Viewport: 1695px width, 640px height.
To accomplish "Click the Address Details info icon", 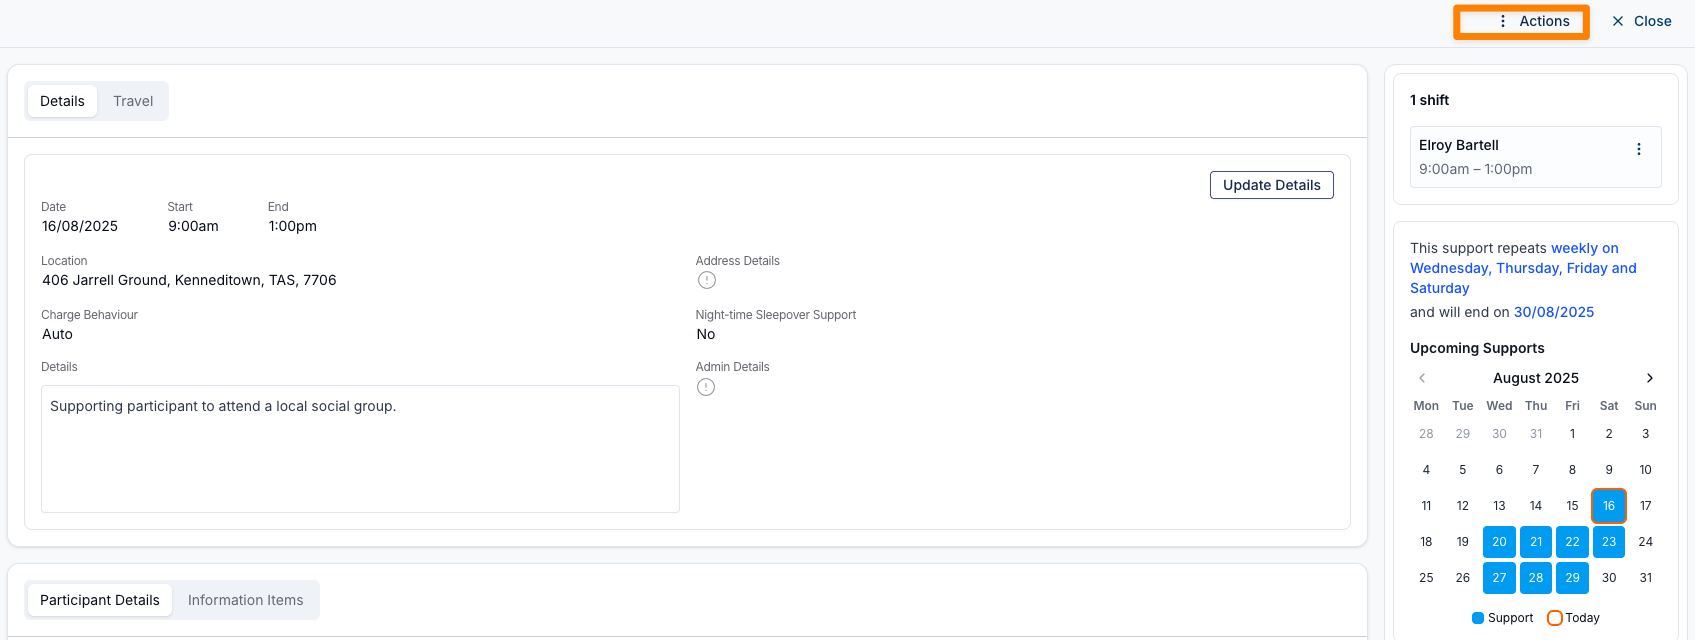I will [707, 280].
